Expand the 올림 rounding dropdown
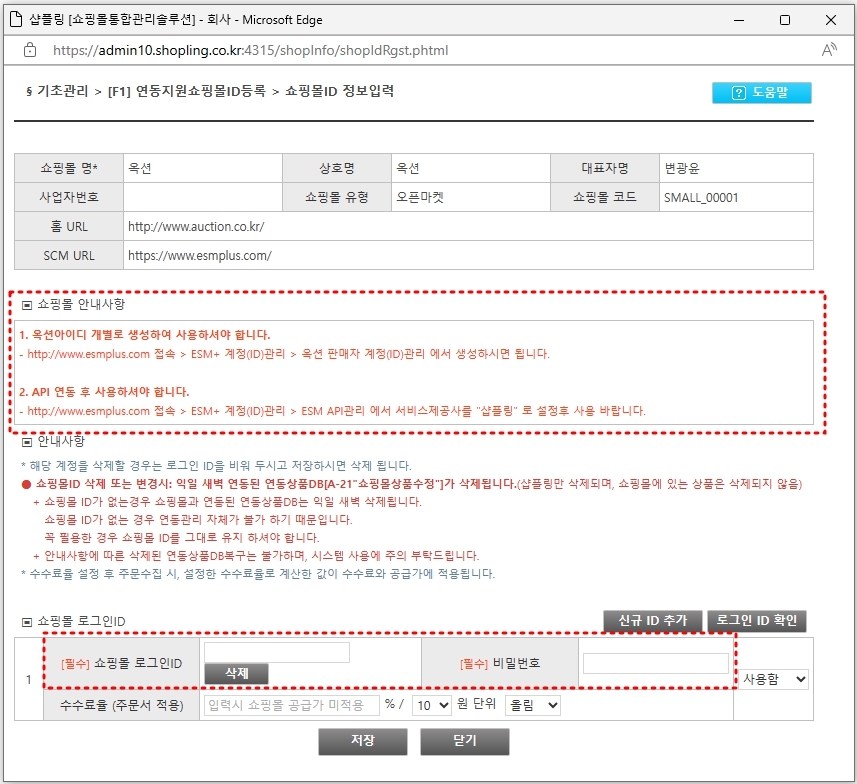The width and height of the screenshot is (857, 784). [532, 705]
